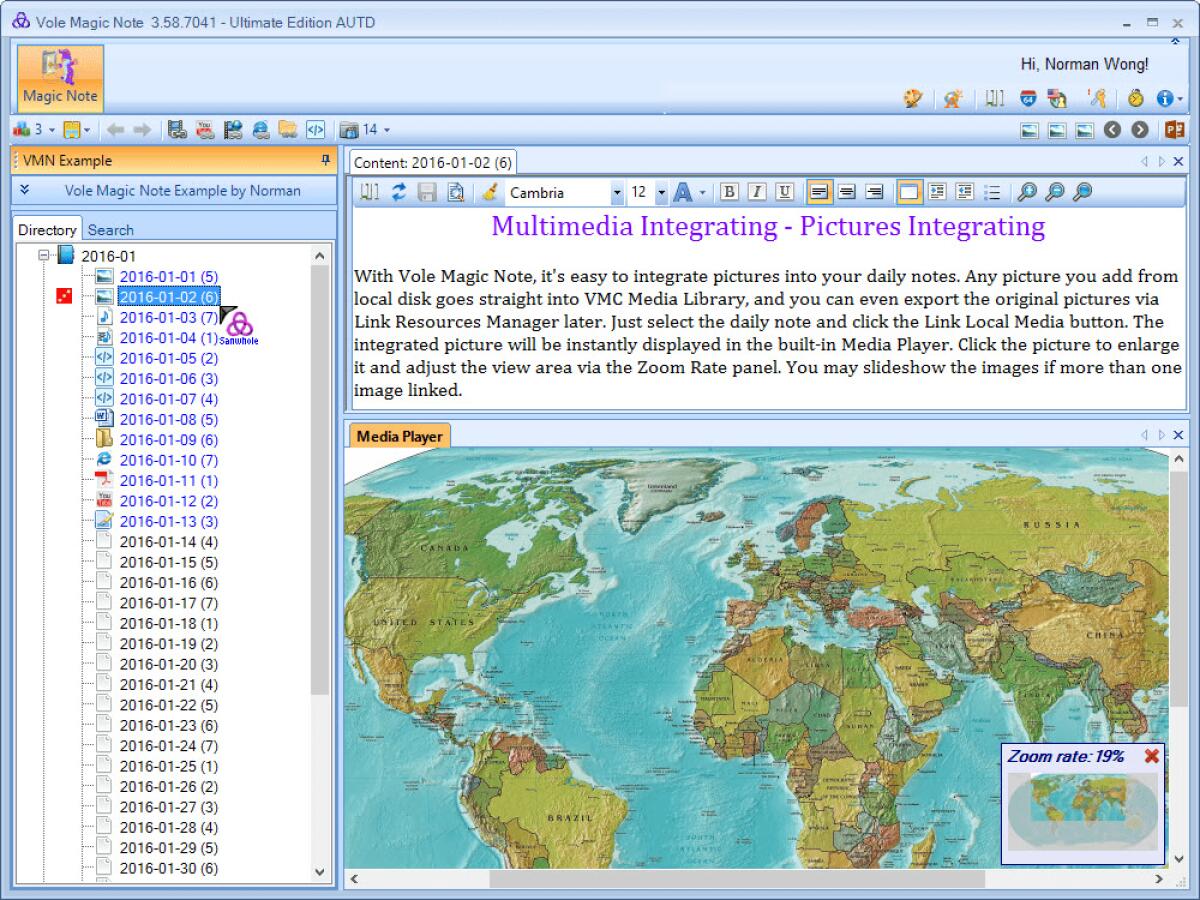Click the Internet Explorer web link icon
Viewport: 1200px width, 900px height.
coord(261,130)
